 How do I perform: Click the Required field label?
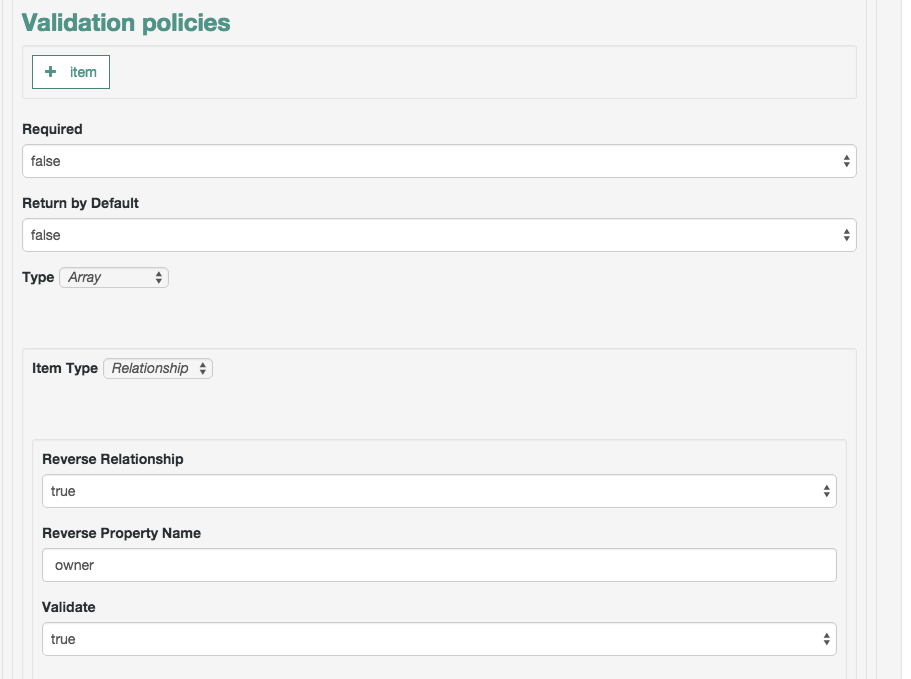[52, 129]
